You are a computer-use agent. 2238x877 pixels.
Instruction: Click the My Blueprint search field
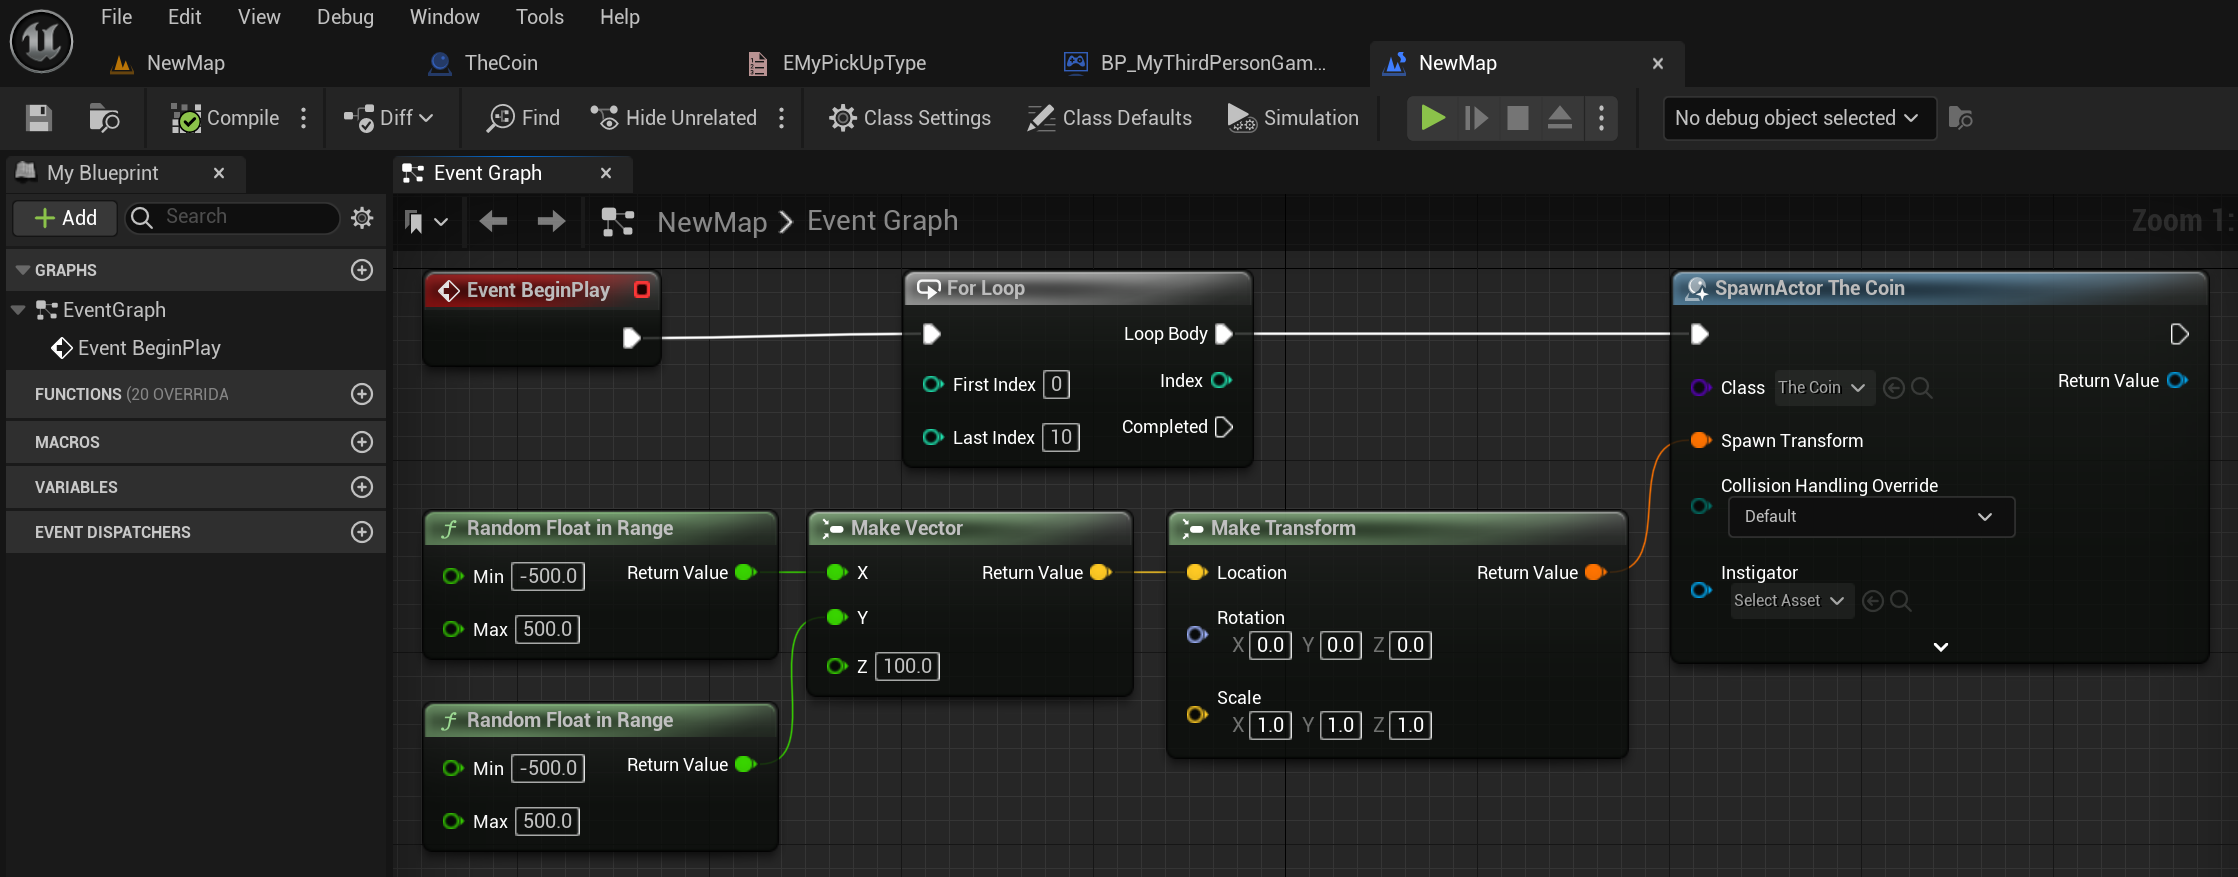[232, 217]
